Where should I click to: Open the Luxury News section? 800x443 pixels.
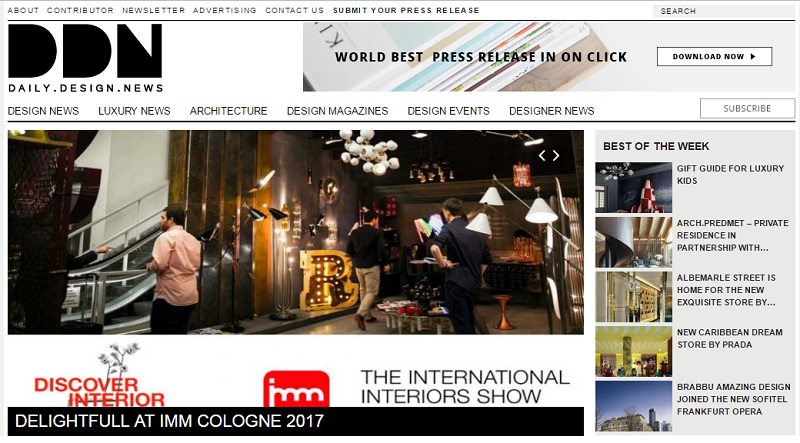point(134,111)
